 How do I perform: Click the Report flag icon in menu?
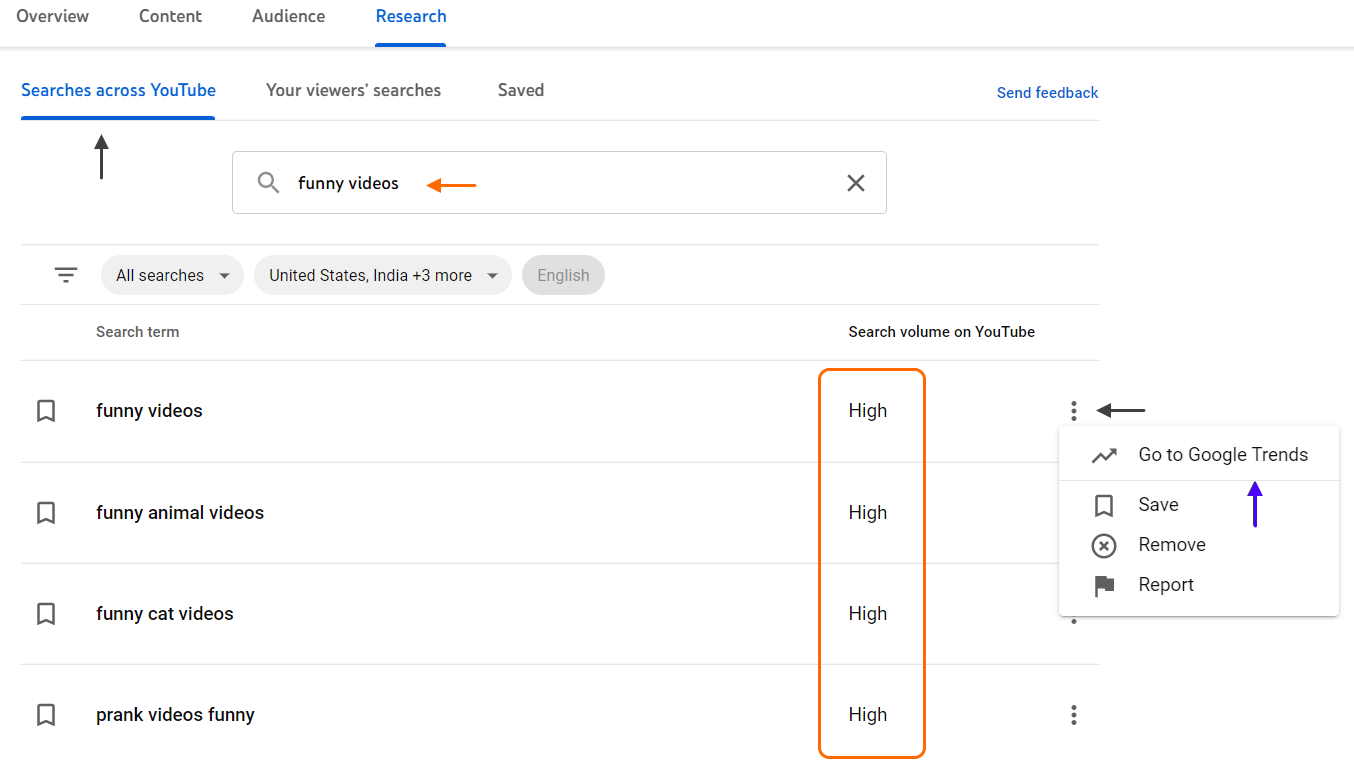1104,586
